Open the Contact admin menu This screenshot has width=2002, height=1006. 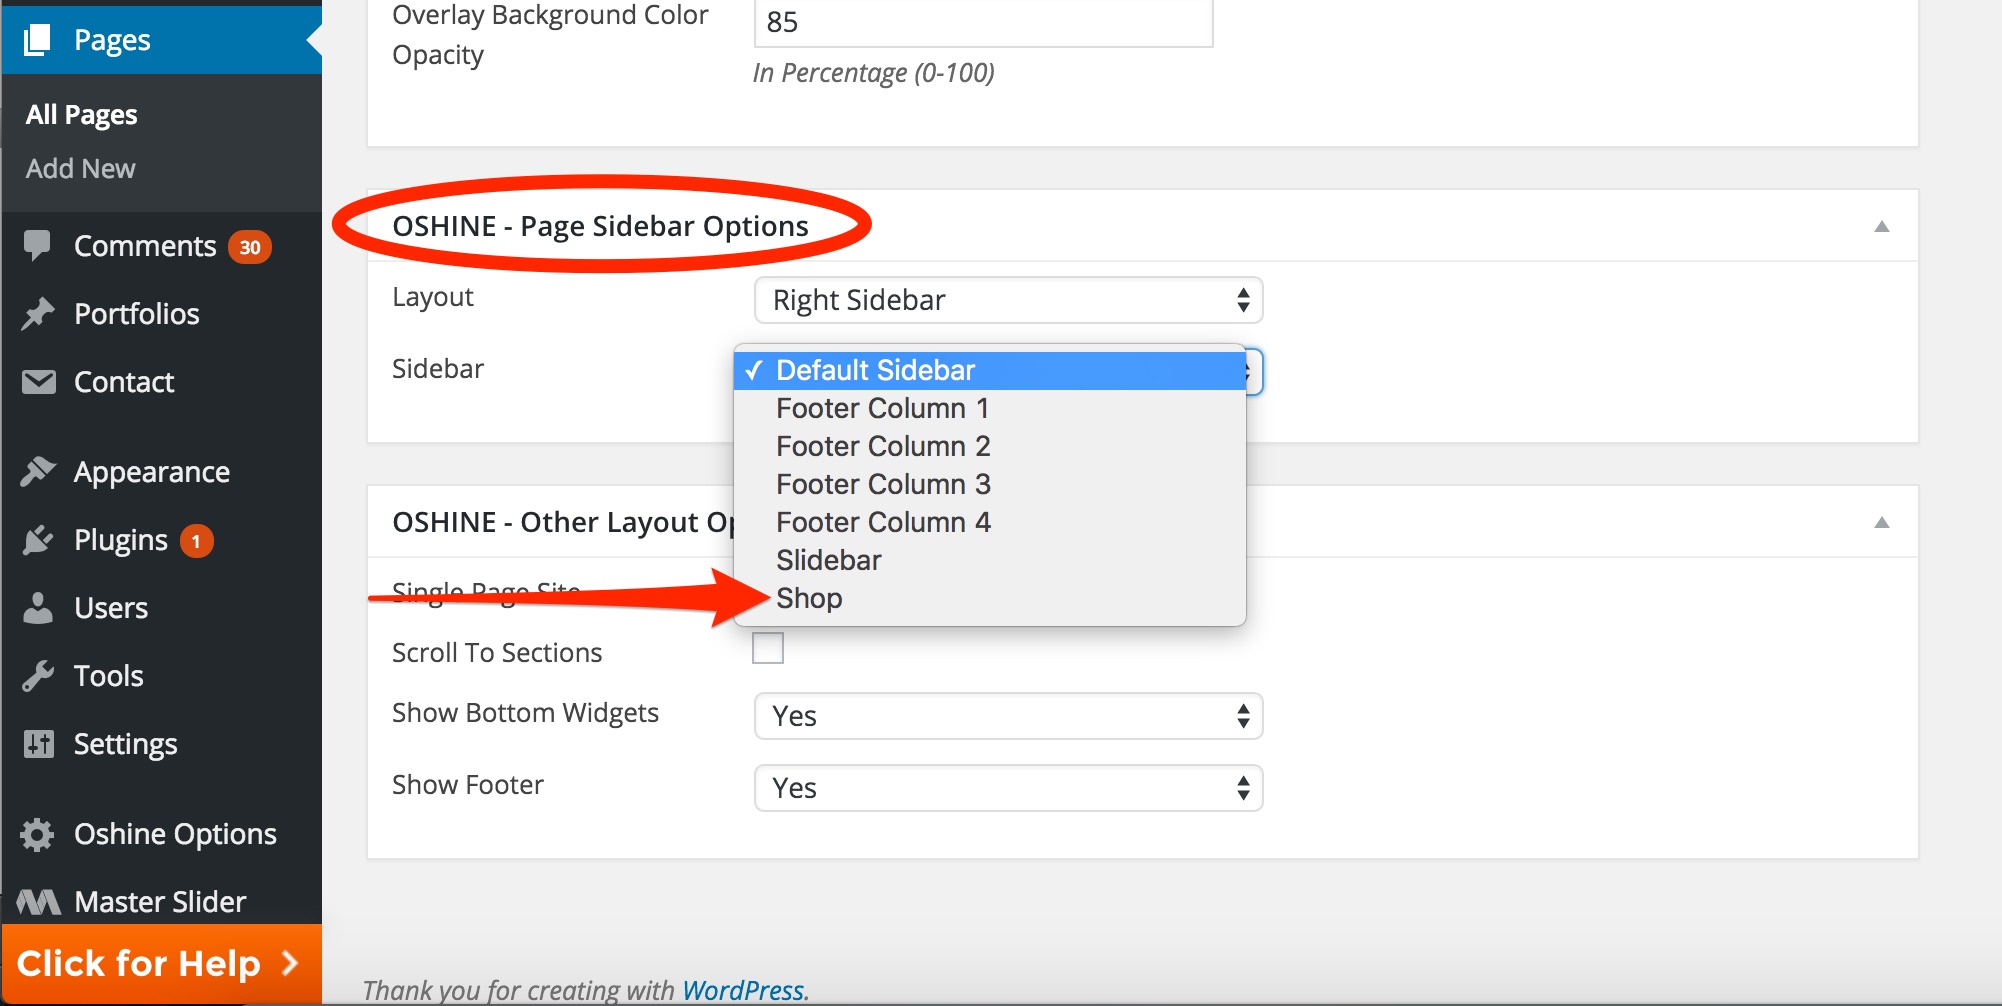161,382
